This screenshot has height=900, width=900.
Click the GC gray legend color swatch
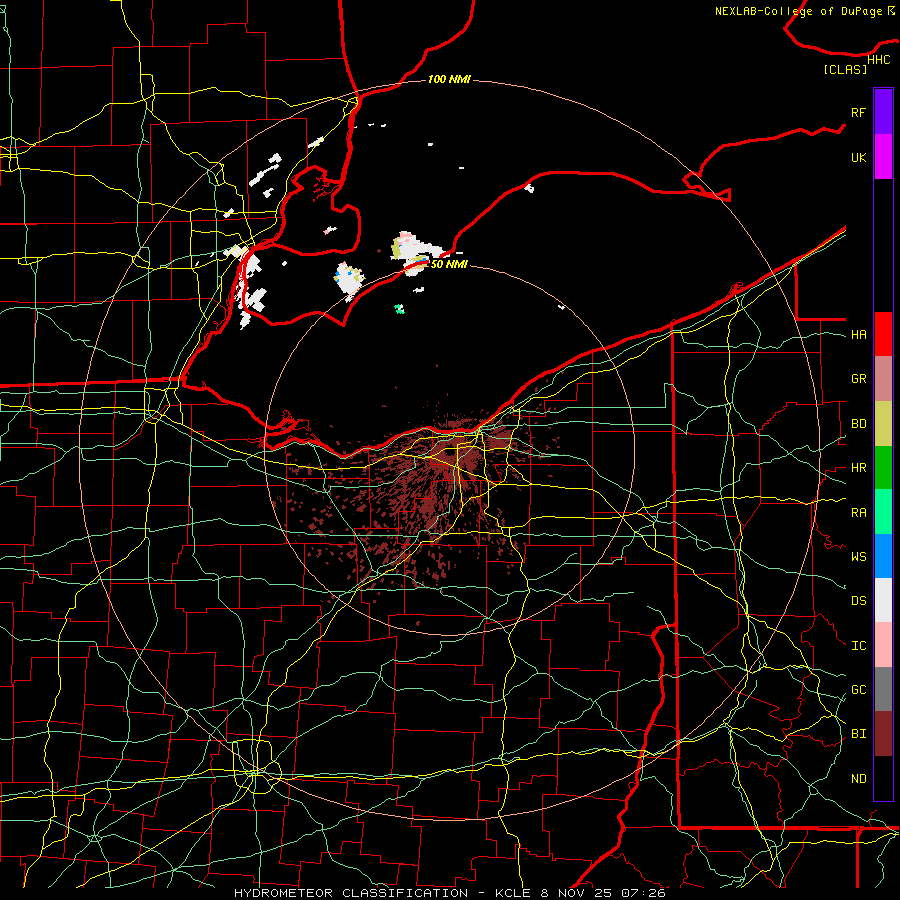point(883,689)
